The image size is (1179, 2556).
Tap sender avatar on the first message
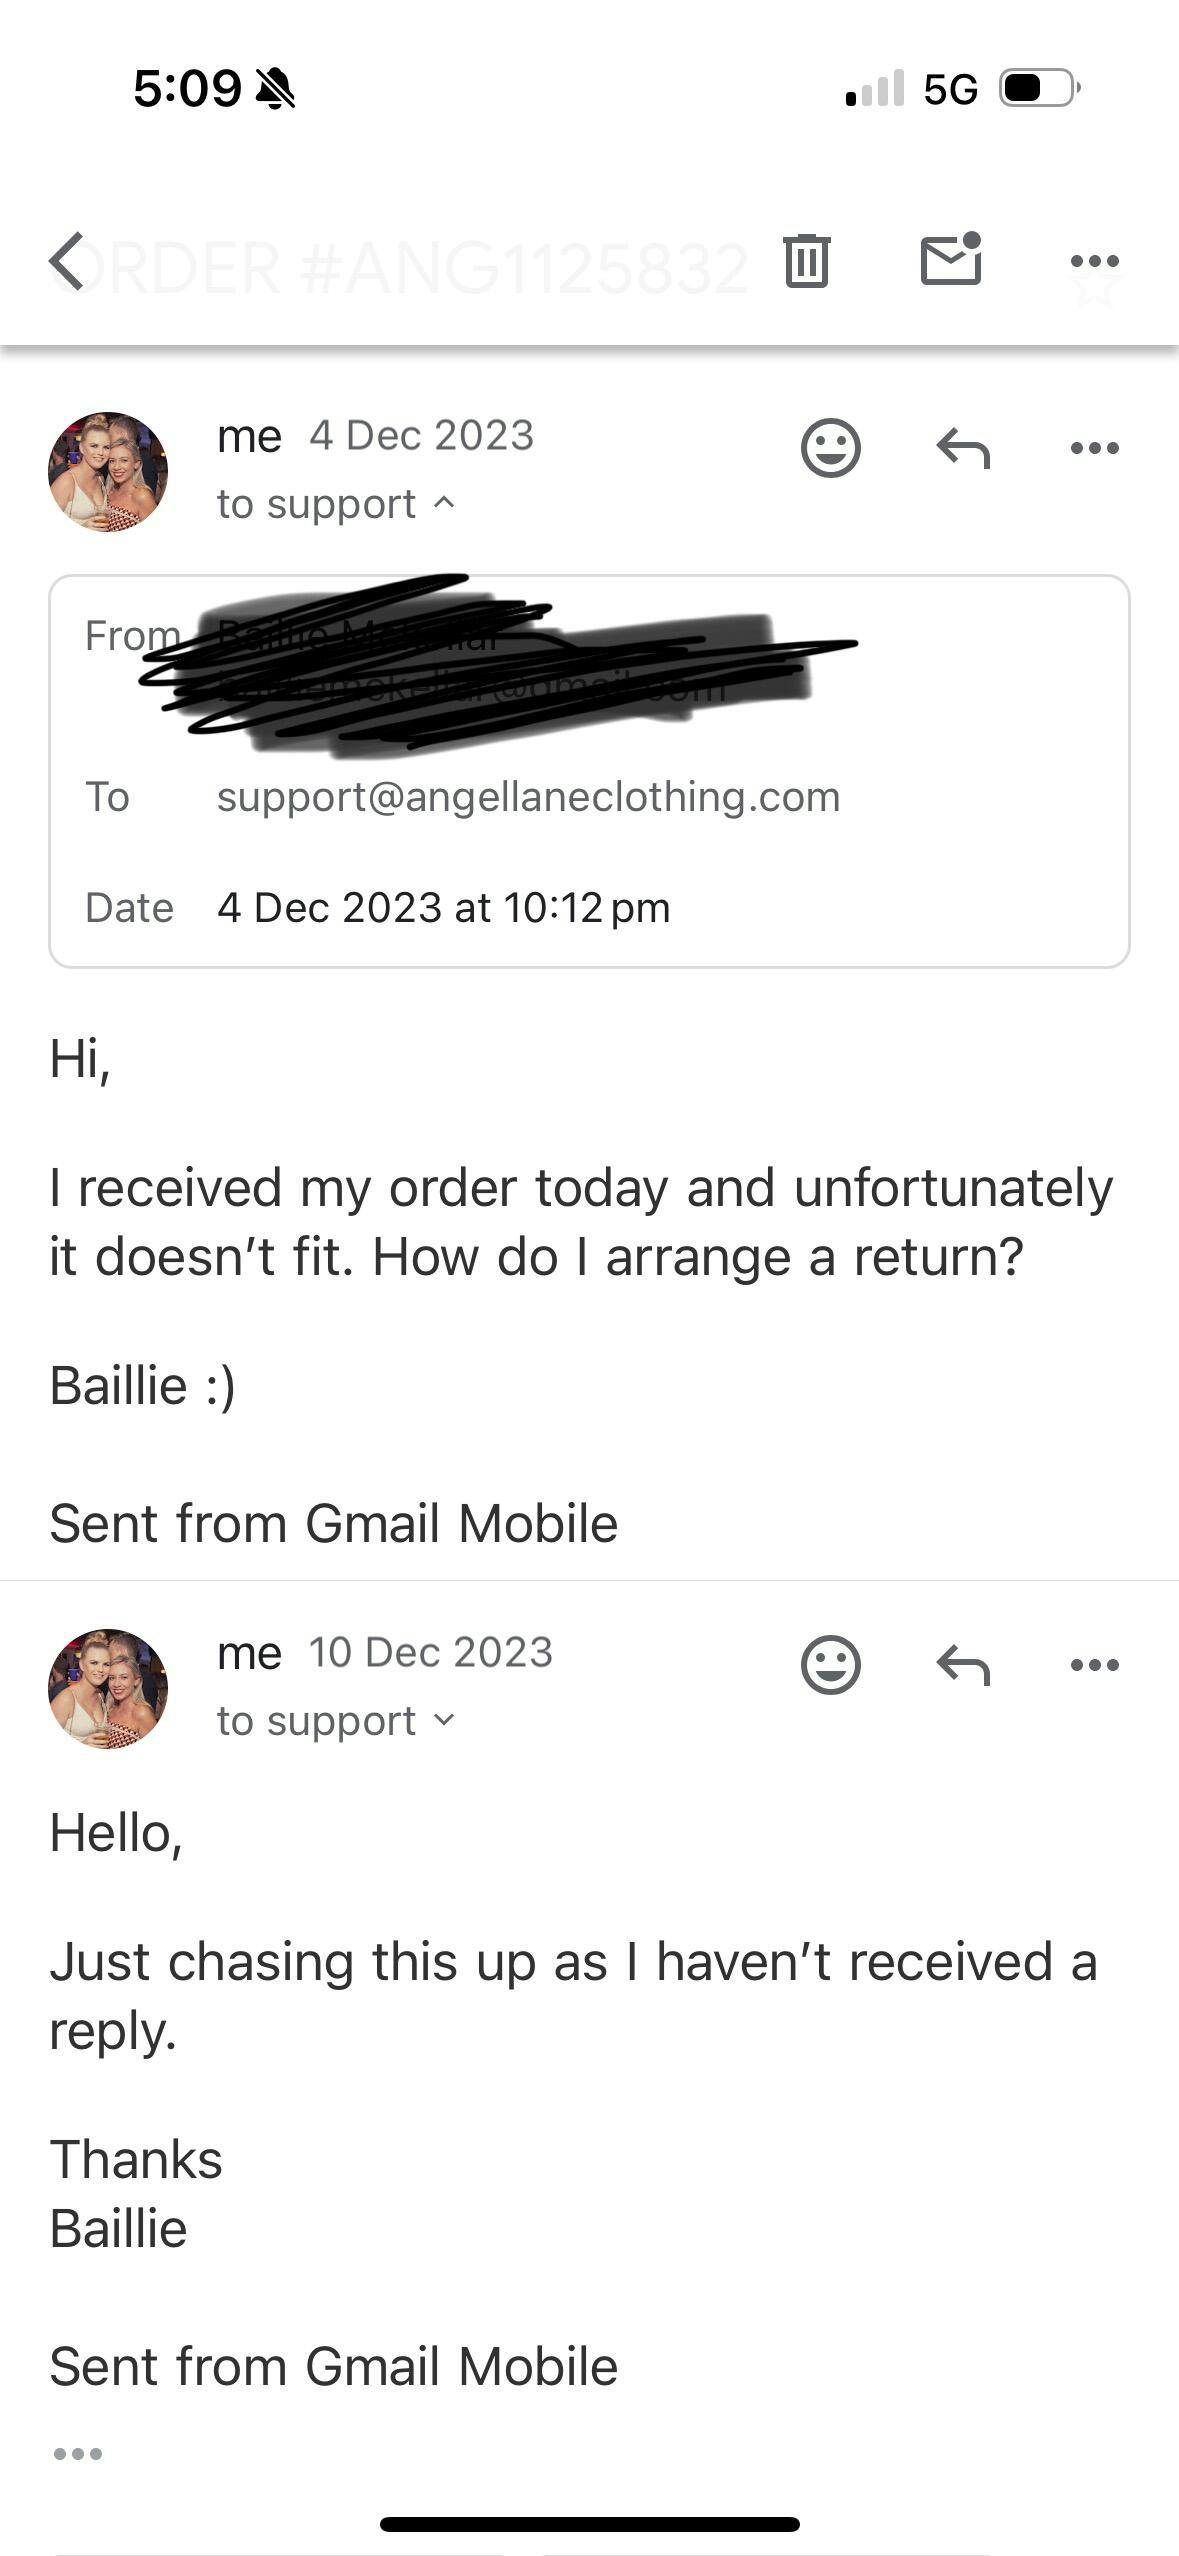(x=108, y=472)
